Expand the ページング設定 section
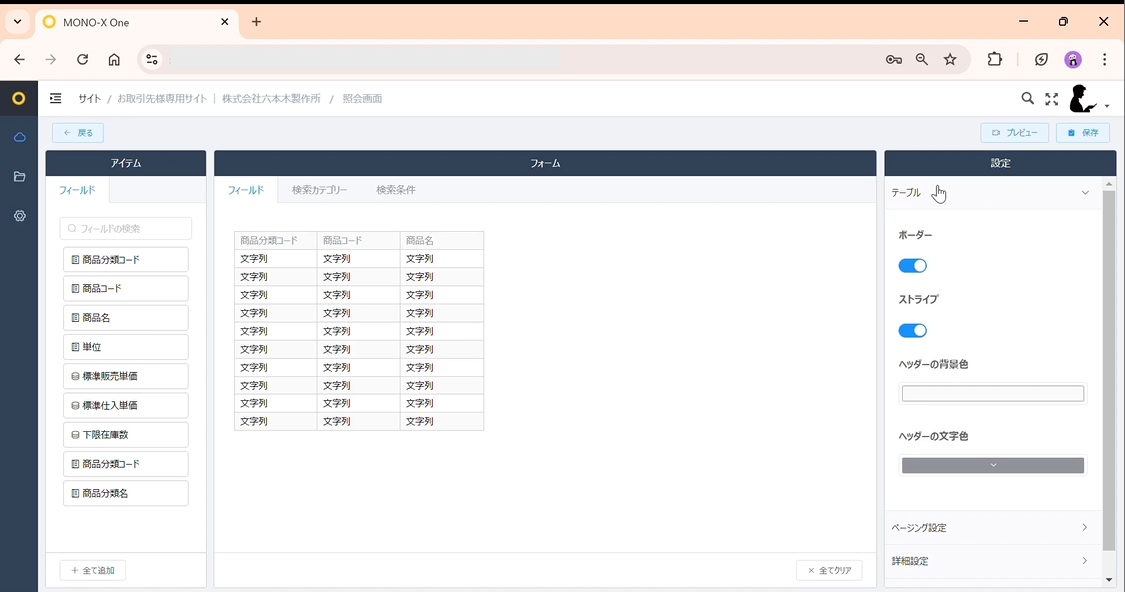The height and width of the screenshot is (592, 1125). [x=992, y=527]
